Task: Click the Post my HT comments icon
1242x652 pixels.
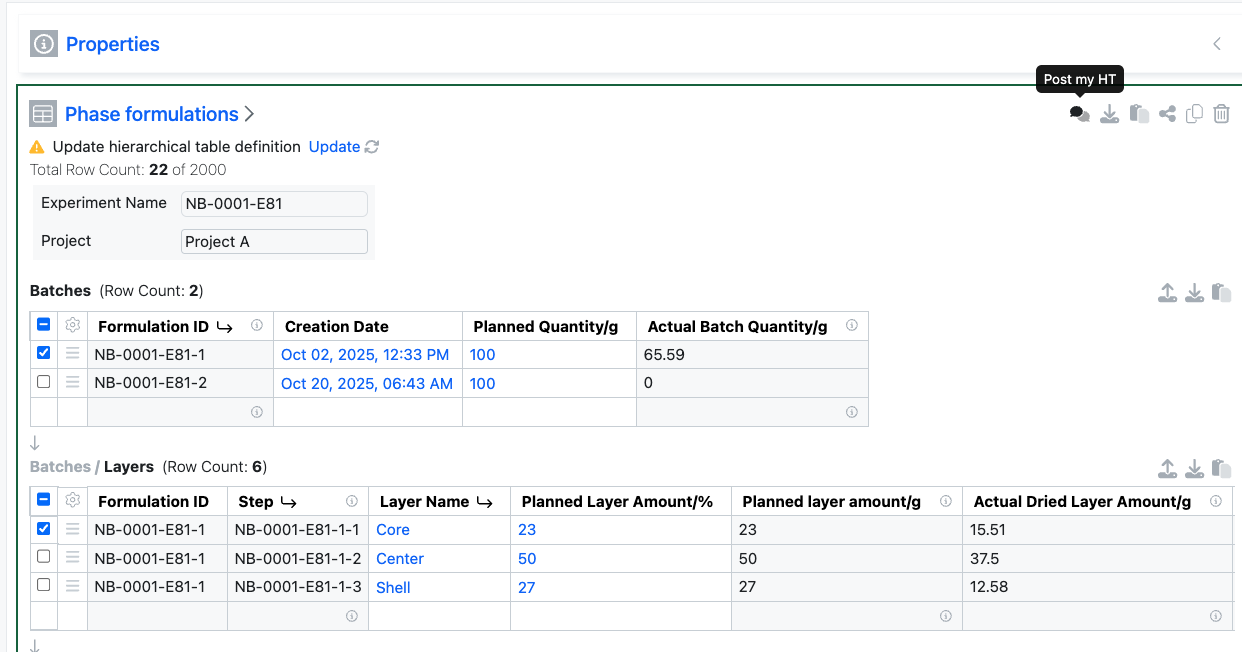Action: tap(1079, 114)
